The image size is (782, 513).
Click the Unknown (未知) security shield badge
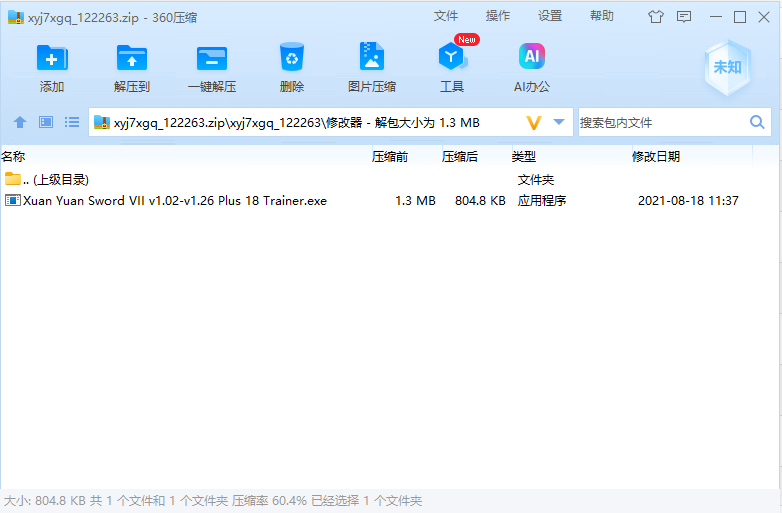tap(728, 68)
